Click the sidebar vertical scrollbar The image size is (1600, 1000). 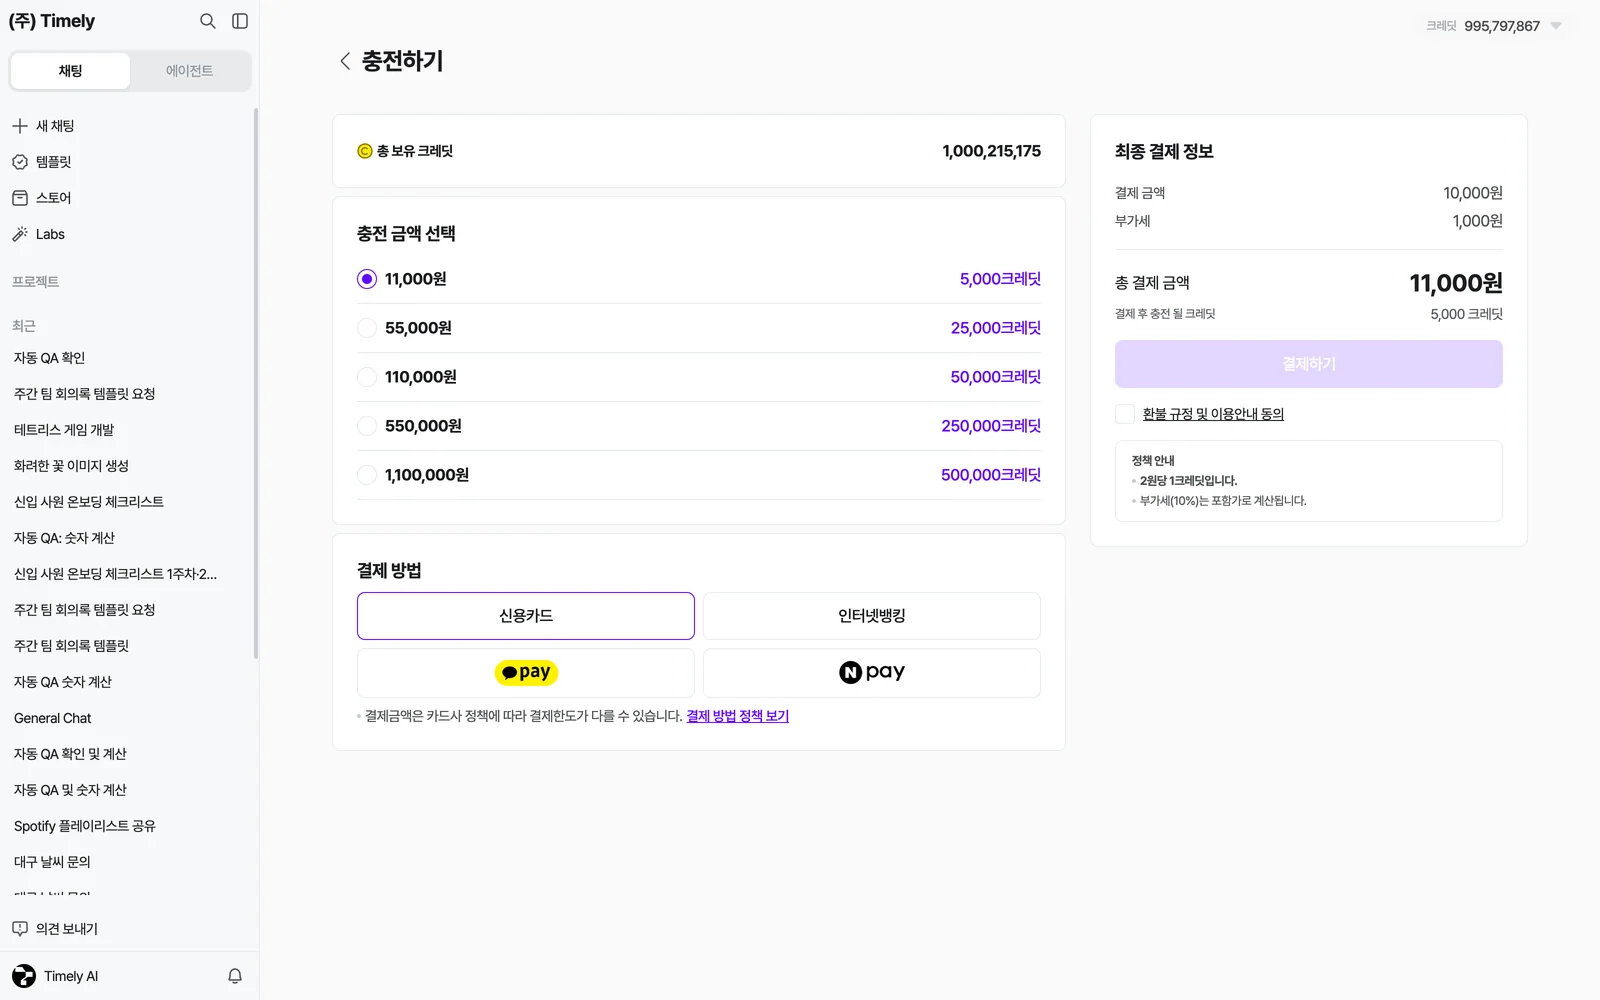256,383
